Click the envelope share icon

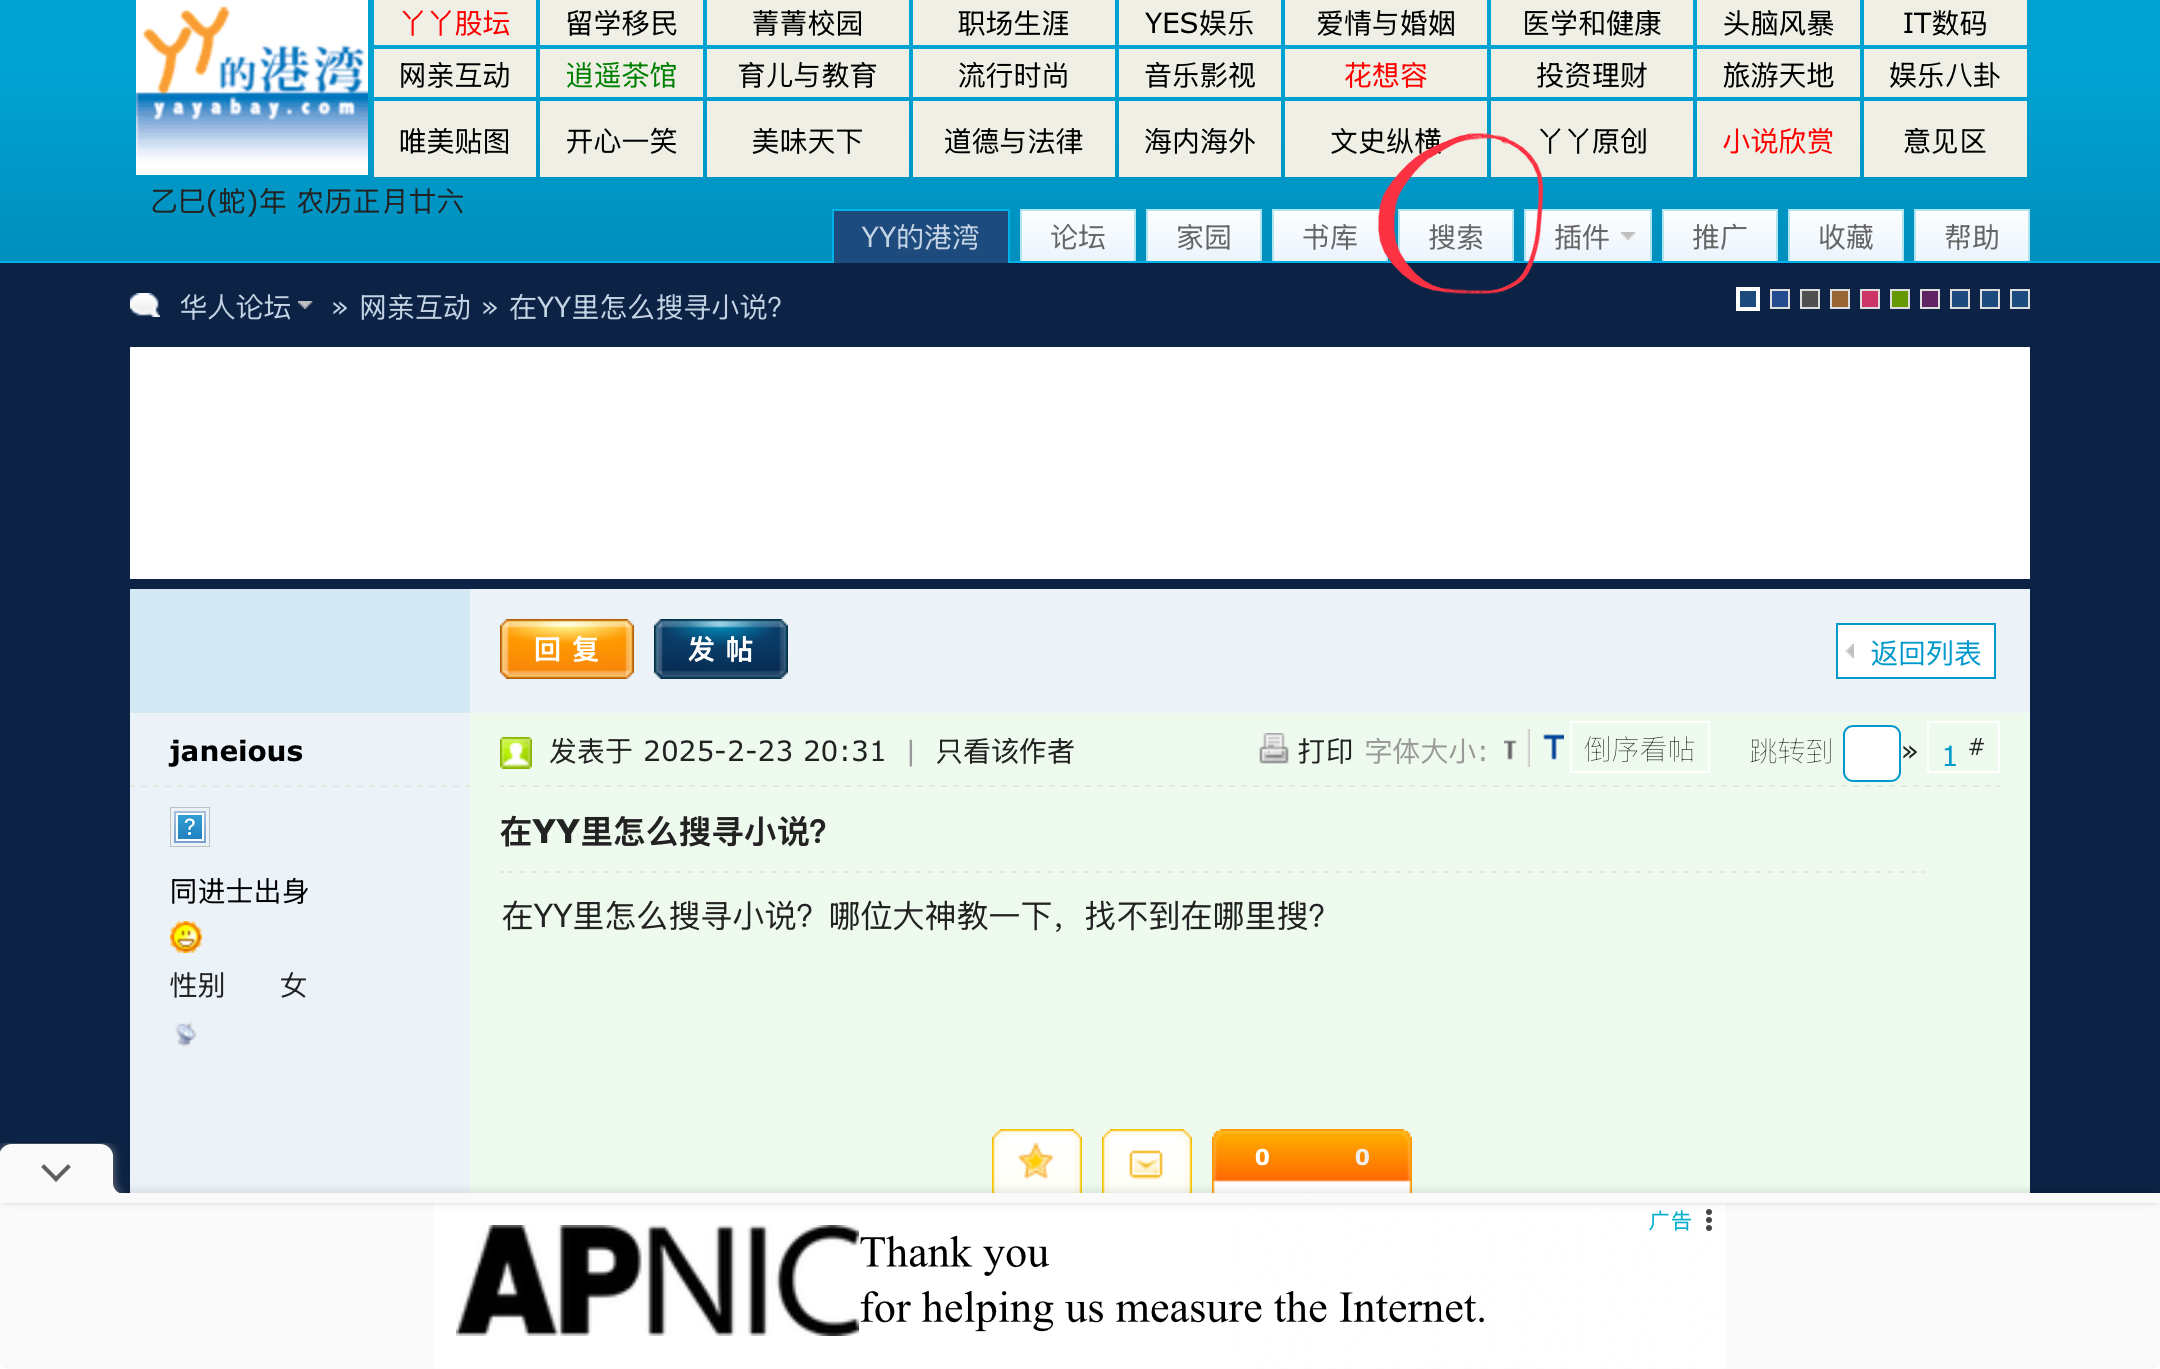[x=1146, y=1163]
